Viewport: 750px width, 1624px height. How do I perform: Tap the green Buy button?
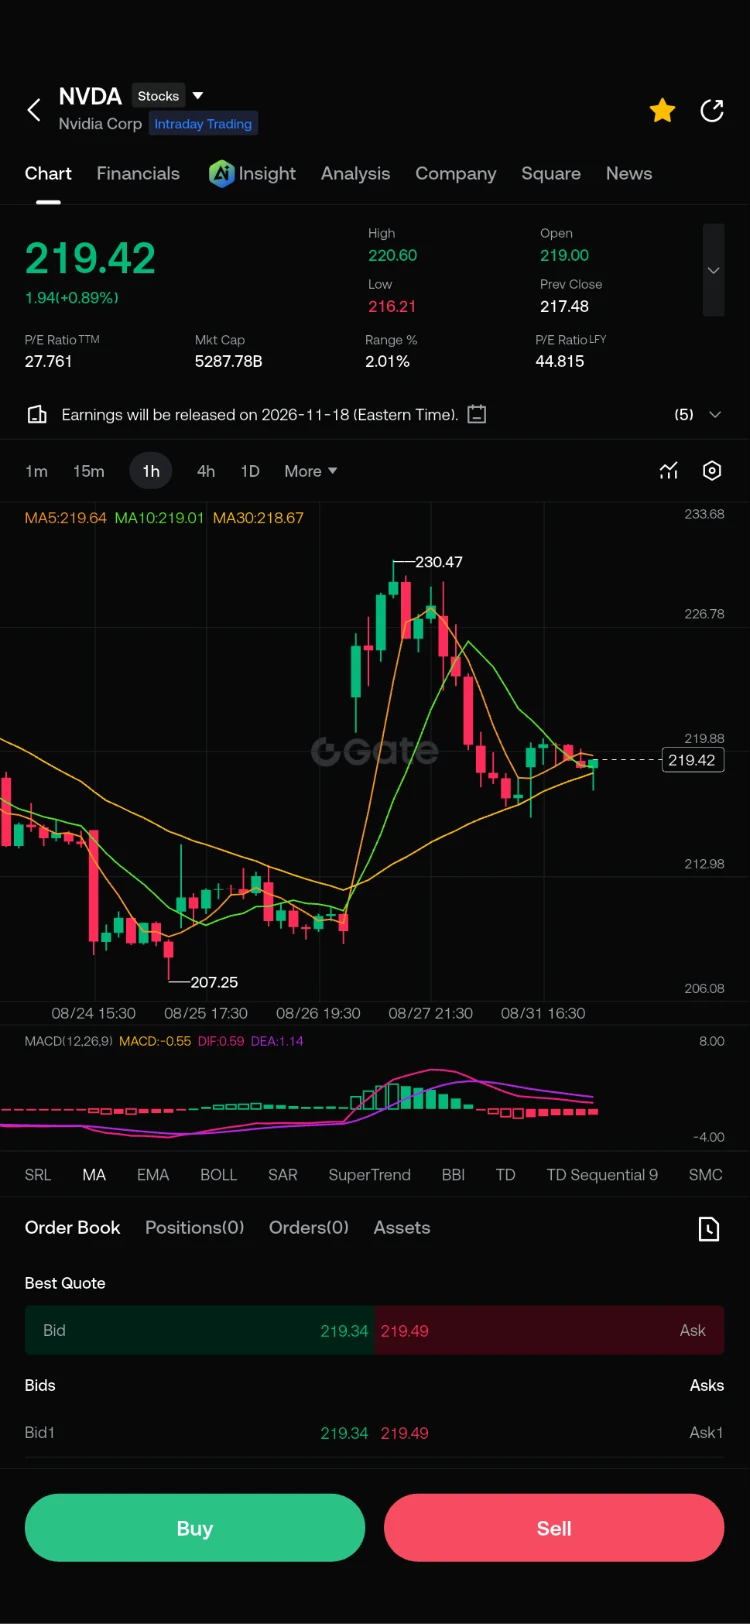(195, 1528)
